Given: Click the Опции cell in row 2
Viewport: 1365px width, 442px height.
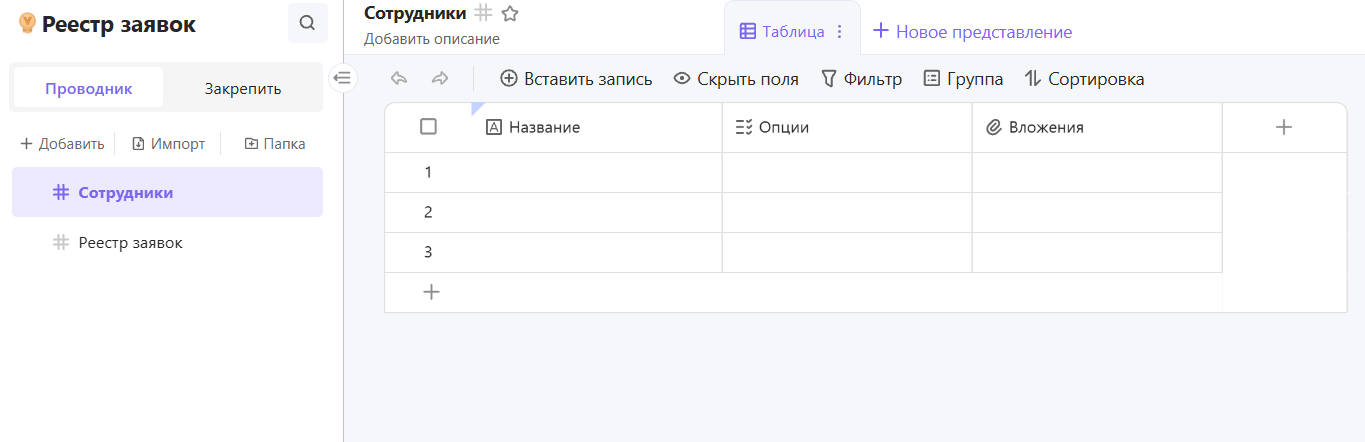Looking at the screenshot, I should [847, 212].
